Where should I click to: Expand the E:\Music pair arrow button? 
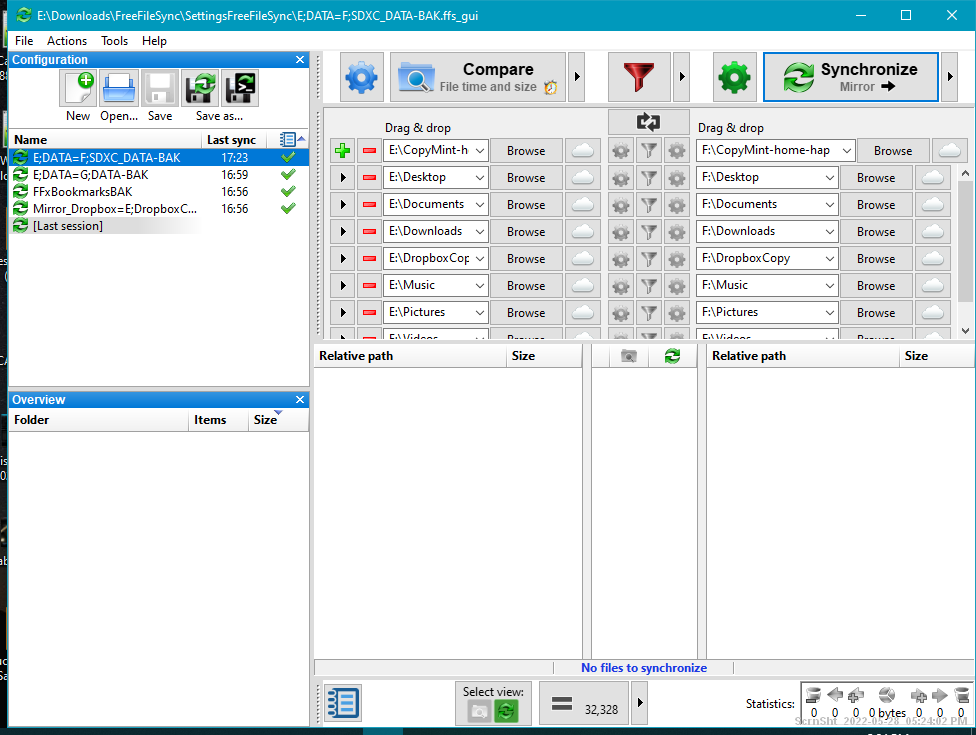(342, 286)
